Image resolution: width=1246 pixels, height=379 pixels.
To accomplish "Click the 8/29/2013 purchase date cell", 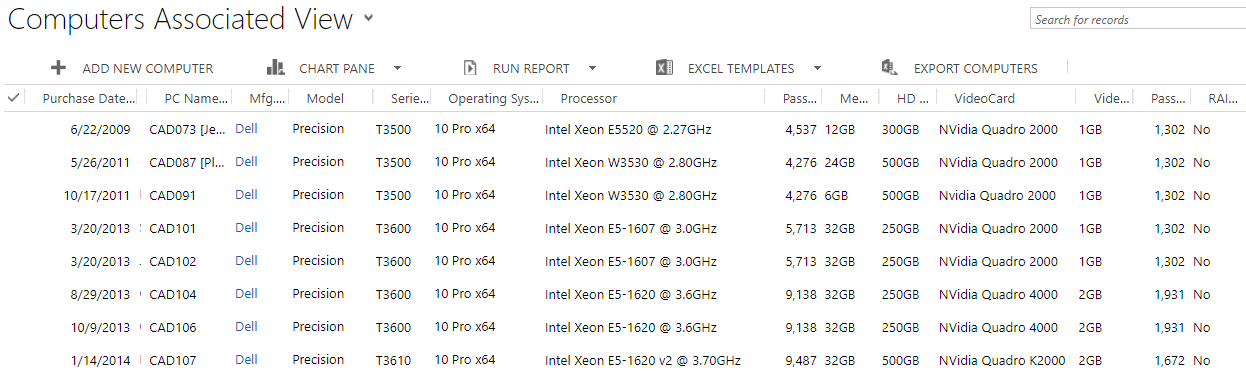I will (100, 295).
